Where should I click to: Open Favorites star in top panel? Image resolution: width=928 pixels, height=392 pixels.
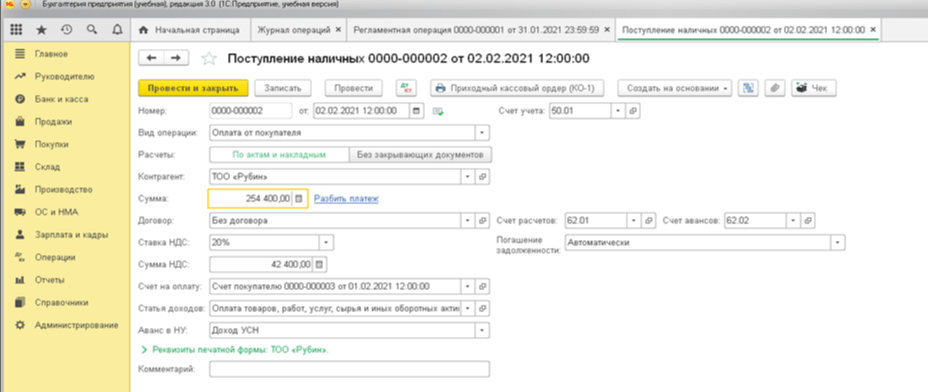(41, 29)
